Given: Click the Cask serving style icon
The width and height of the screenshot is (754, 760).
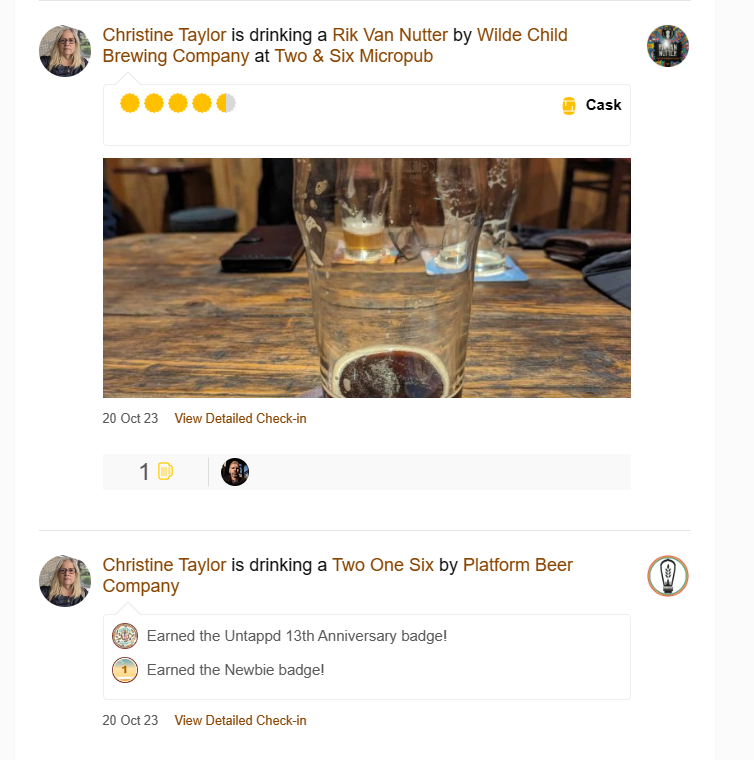Looking at the screenshot, I should click(x=569, y=105).
